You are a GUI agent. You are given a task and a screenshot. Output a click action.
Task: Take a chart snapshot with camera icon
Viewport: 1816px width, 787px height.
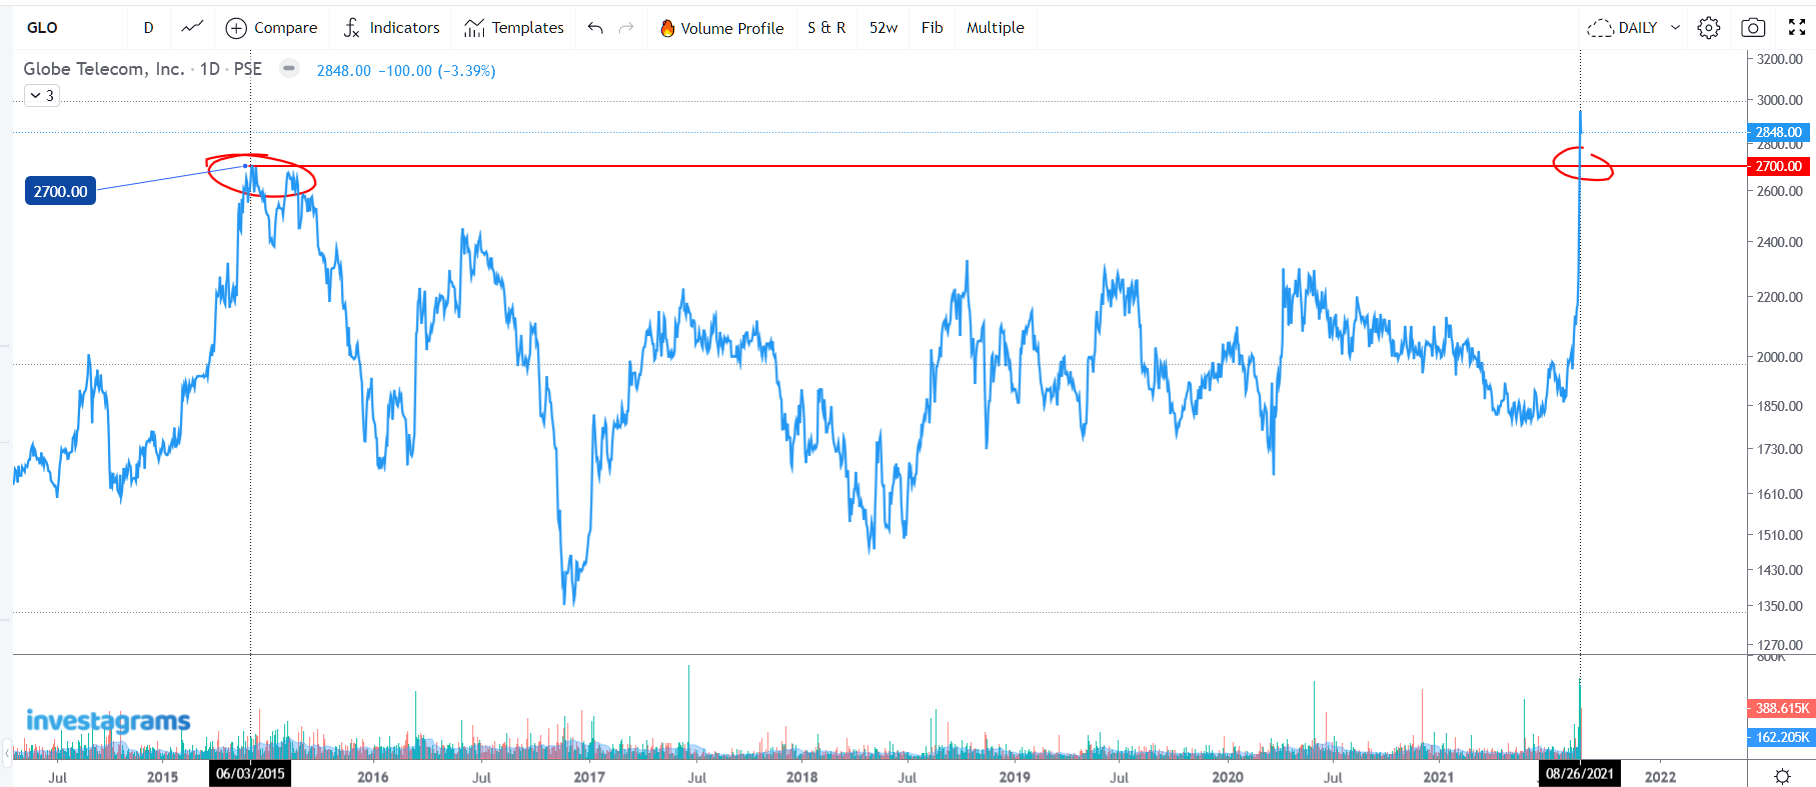pos(1753,28)
